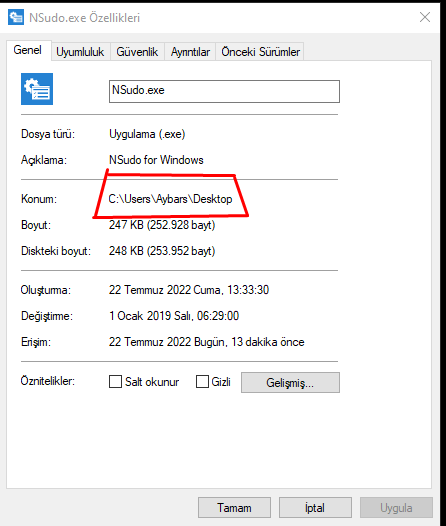Click the large NSudo application icon
Image resolution: width=446 pixels, height=526 pixels.
(37, 89)
